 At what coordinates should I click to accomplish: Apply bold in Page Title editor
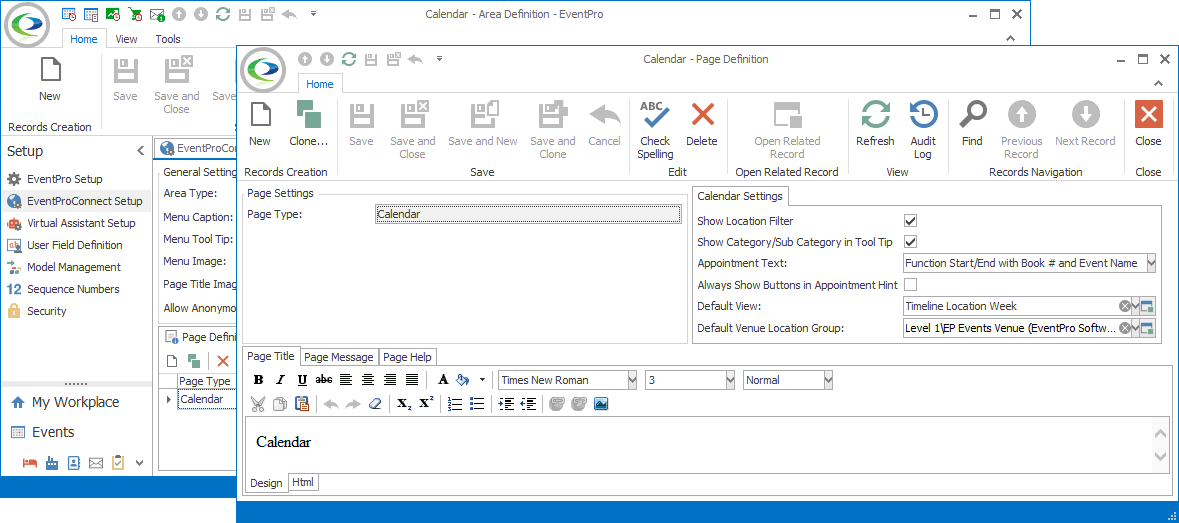pos(259,380)
